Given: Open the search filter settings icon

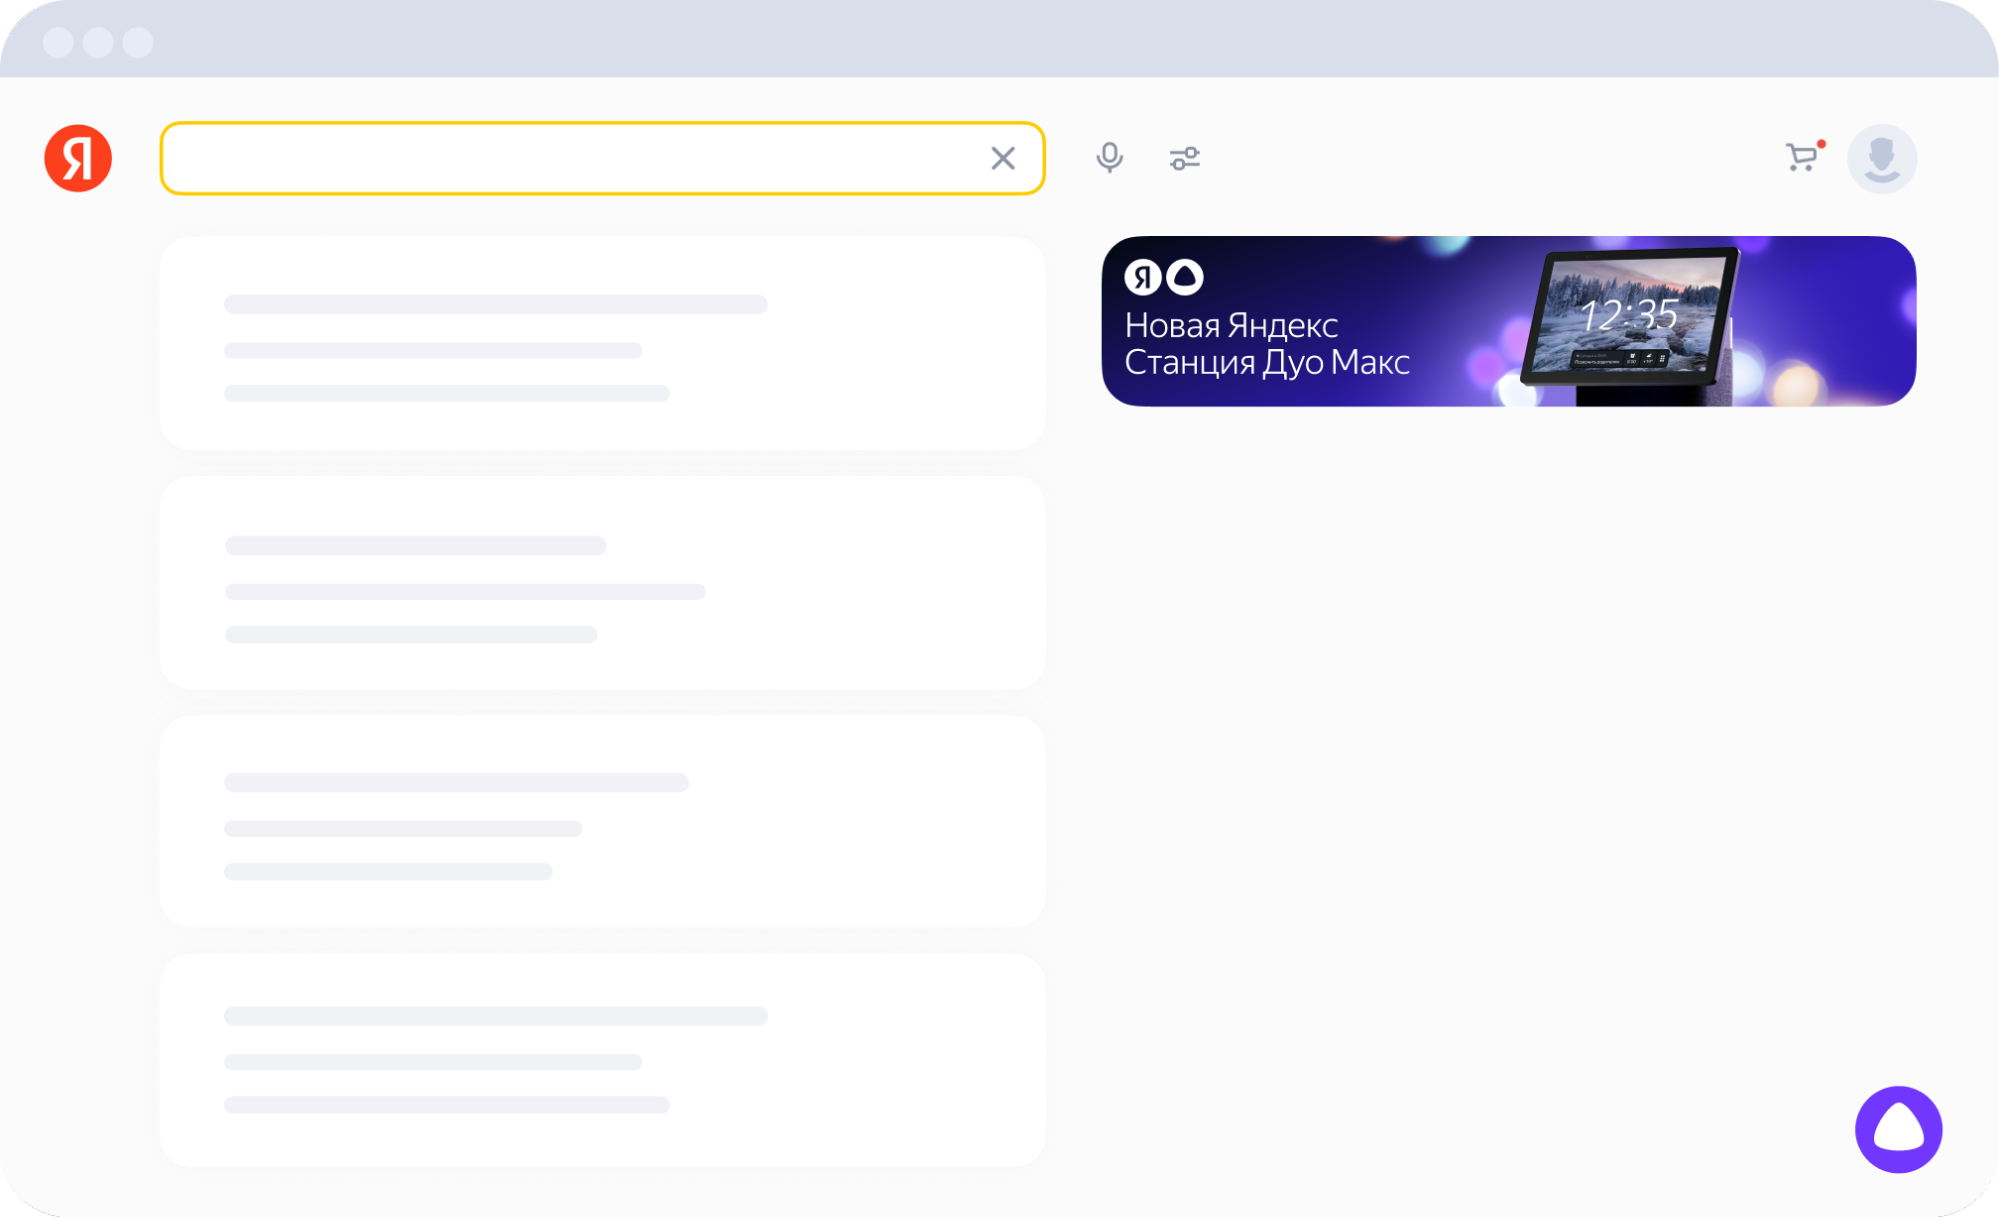Looking at the screenshot, I should tap(1184, 158).
